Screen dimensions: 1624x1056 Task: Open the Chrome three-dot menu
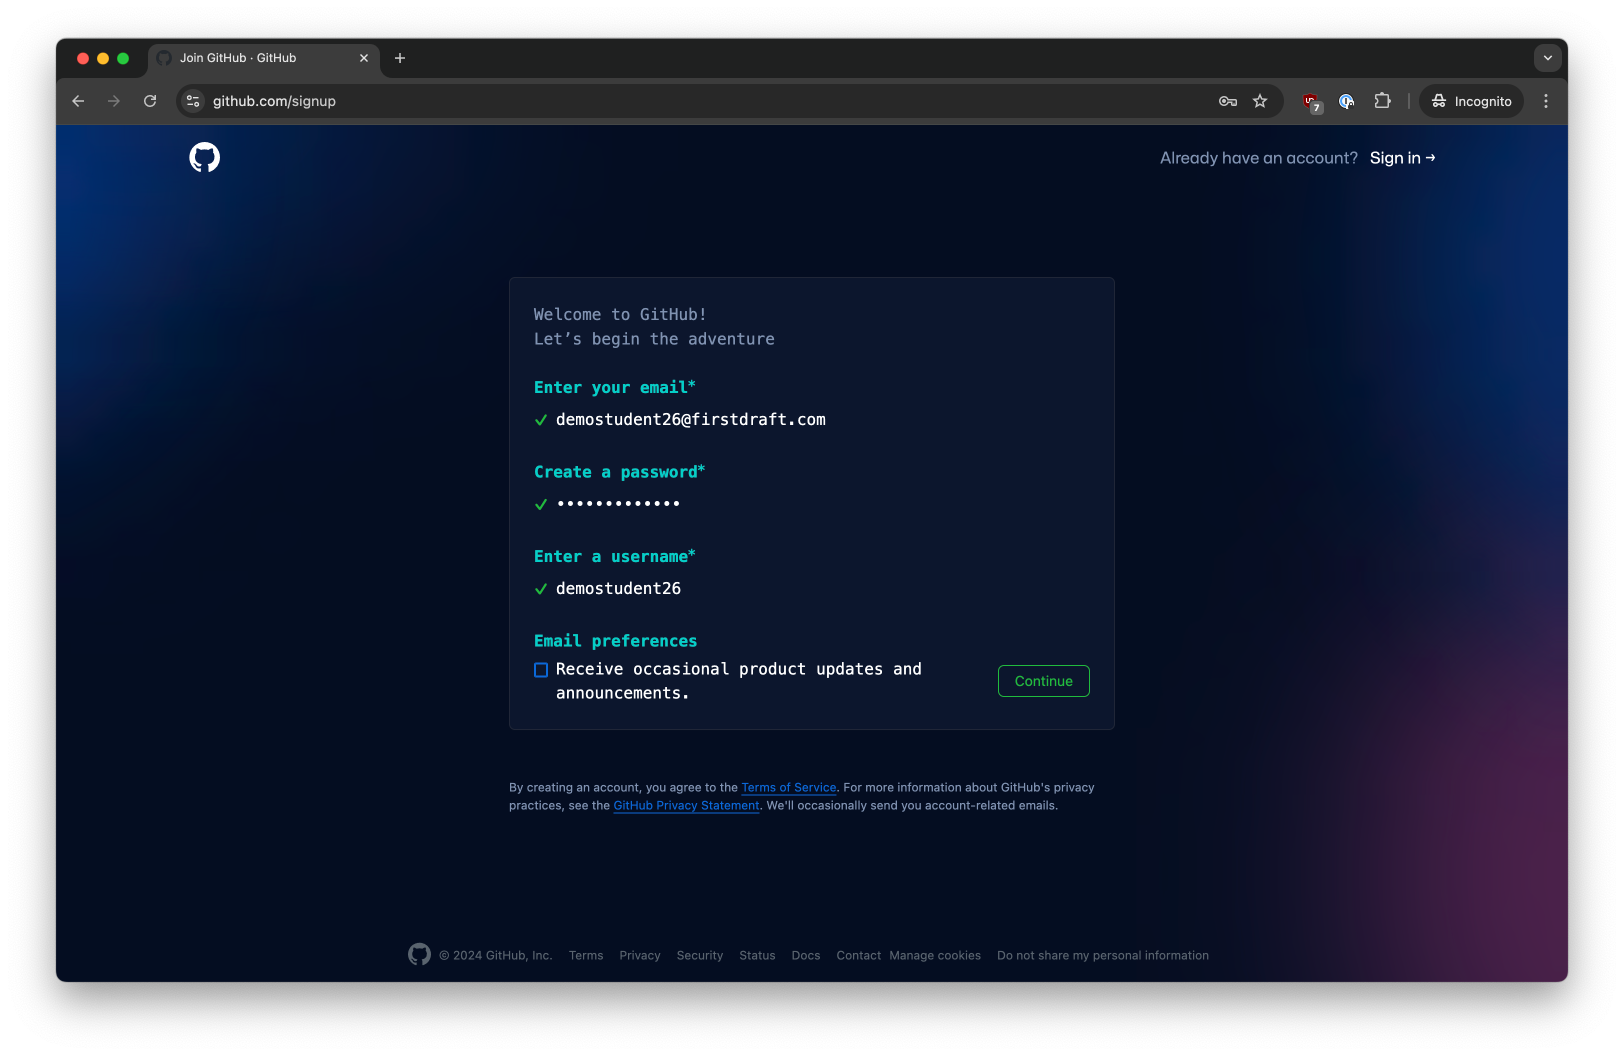[1546, 101]
